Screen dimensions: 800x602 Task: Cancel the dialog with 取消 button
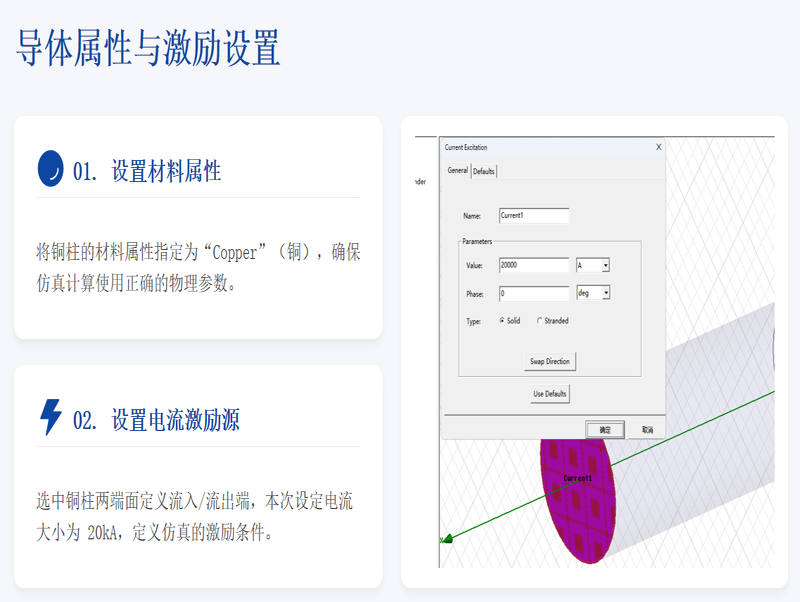pyautogui.click(x=647, y=429)
